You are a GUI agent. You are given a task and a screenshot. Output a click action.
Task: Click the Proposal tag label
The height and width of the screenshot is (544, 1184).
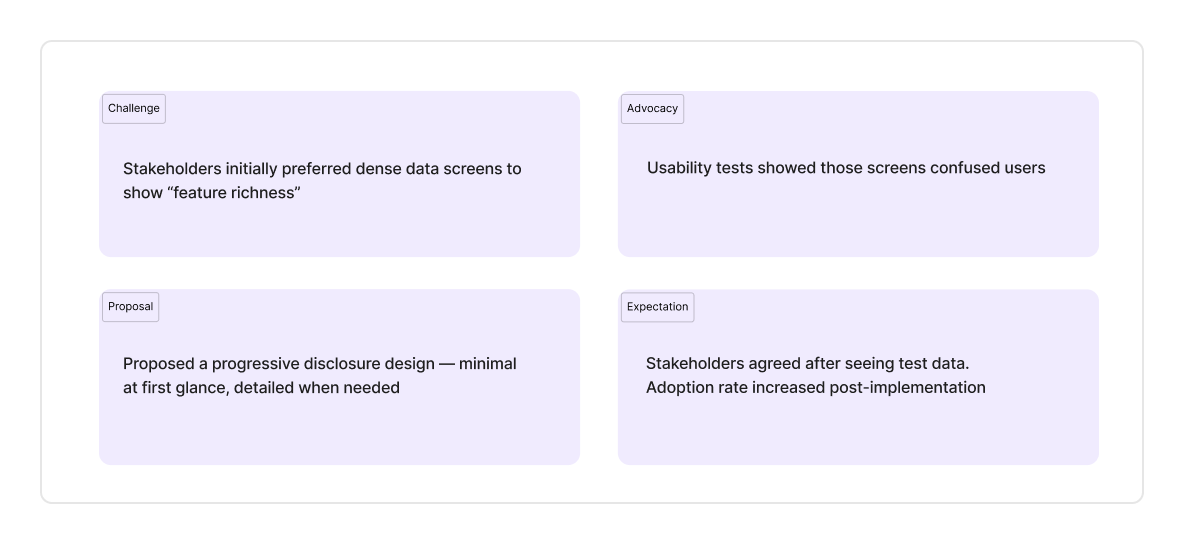pos(131,307)
